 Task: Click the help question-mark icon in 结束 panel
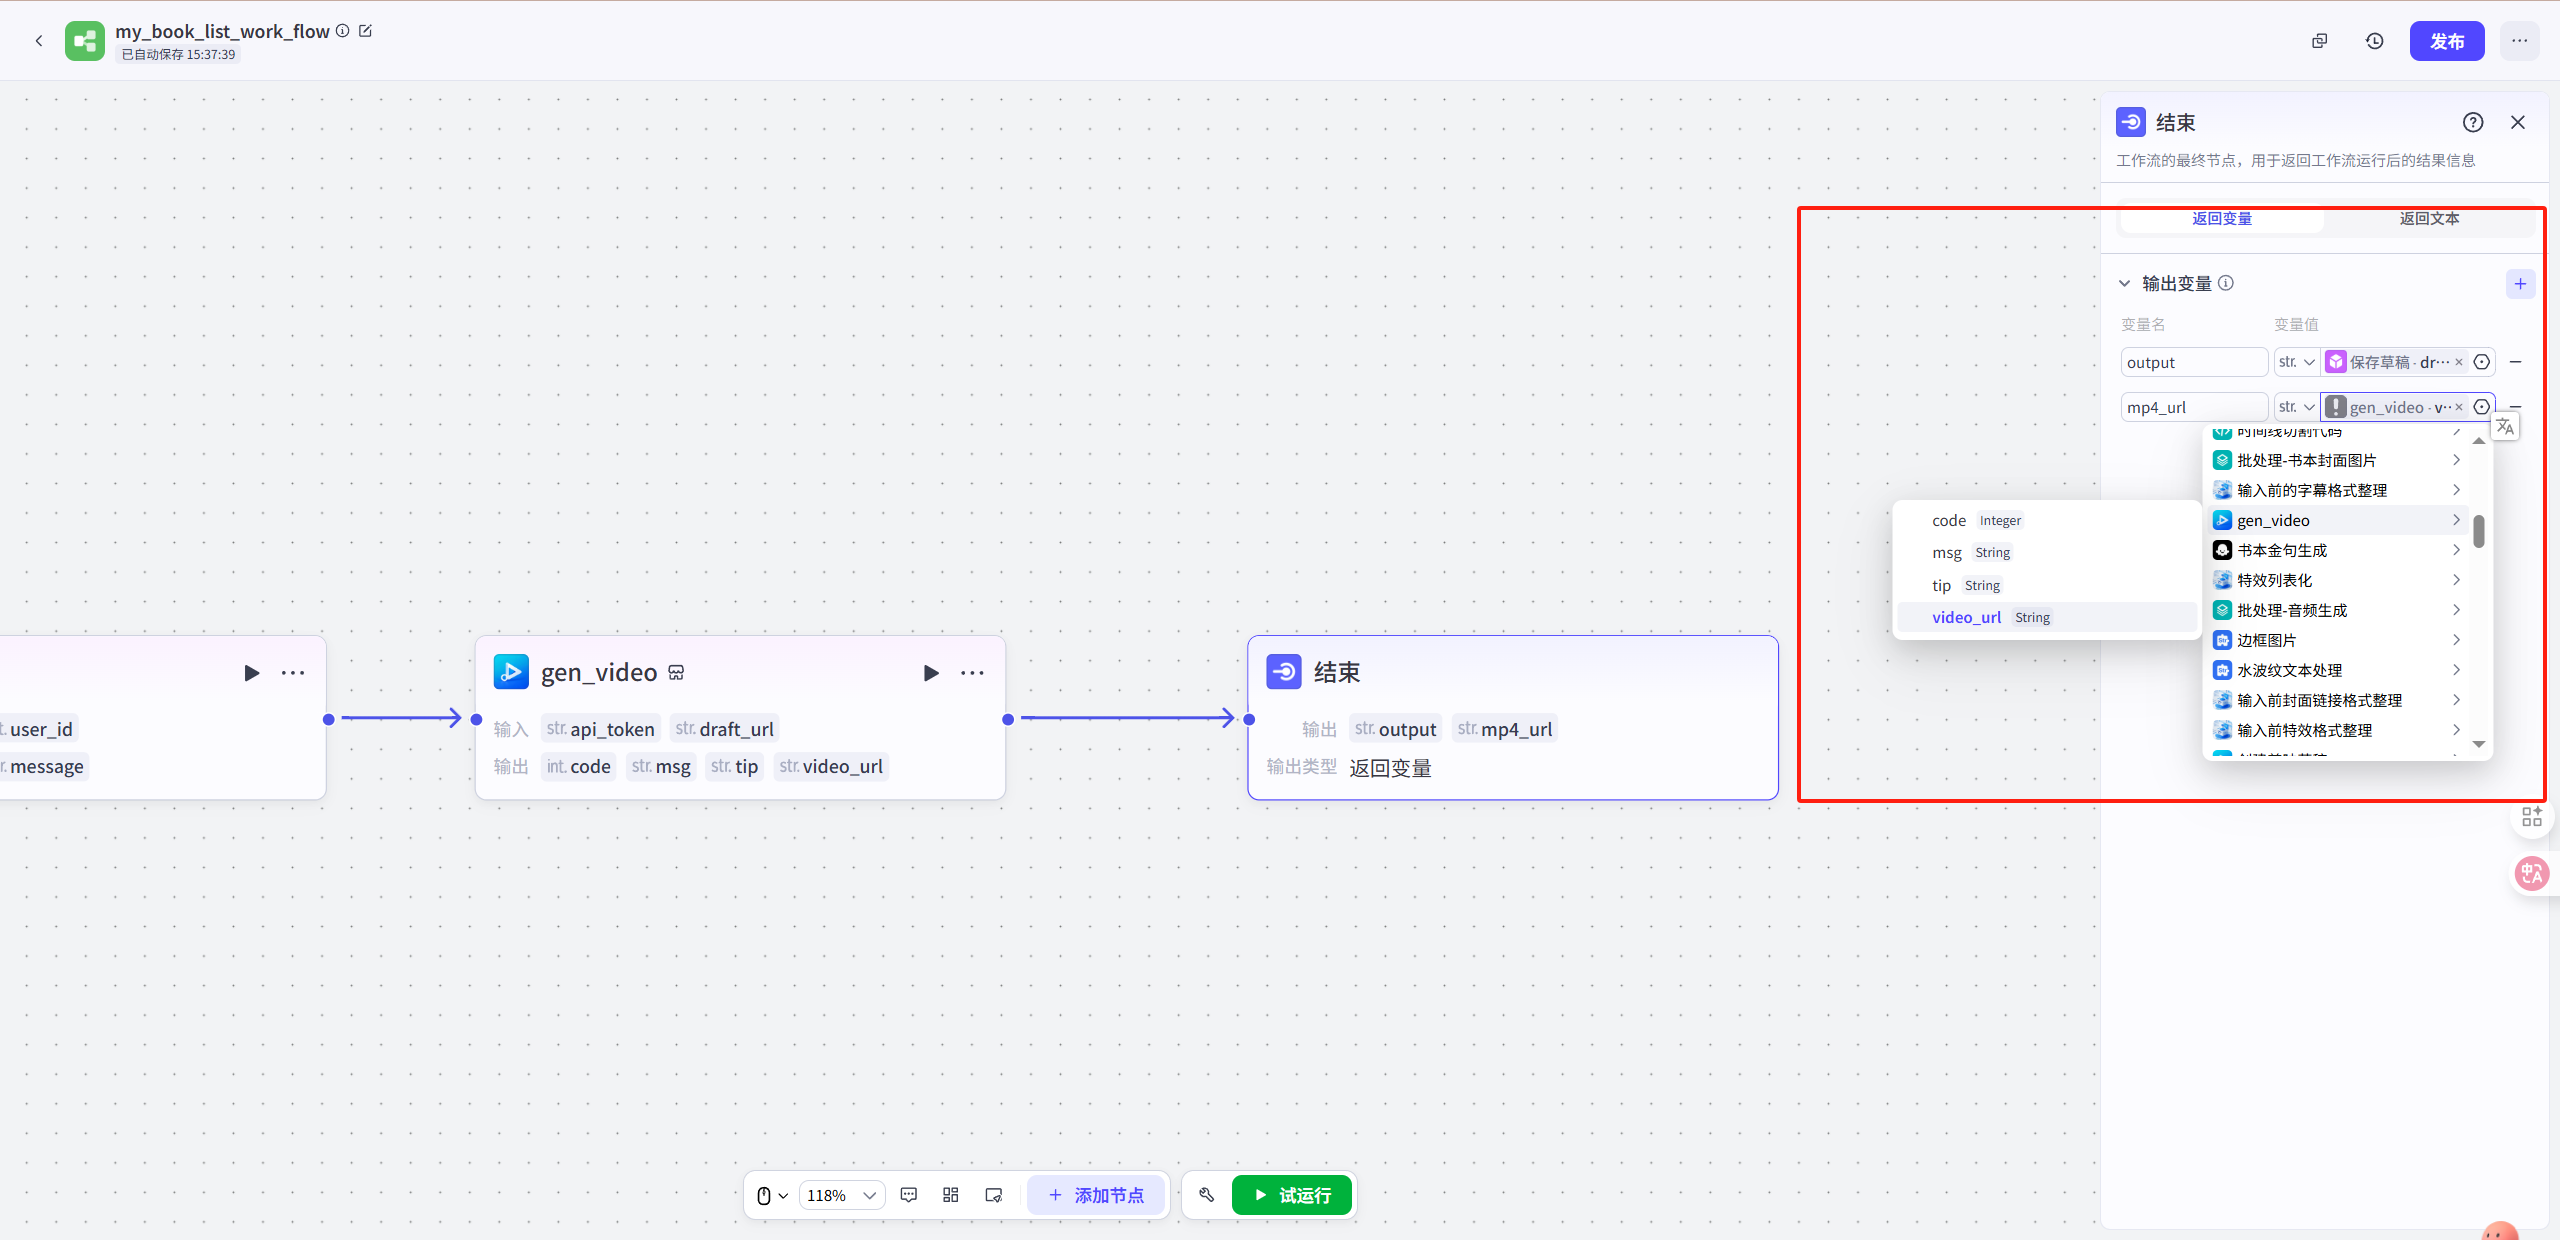coord(2472,122)
